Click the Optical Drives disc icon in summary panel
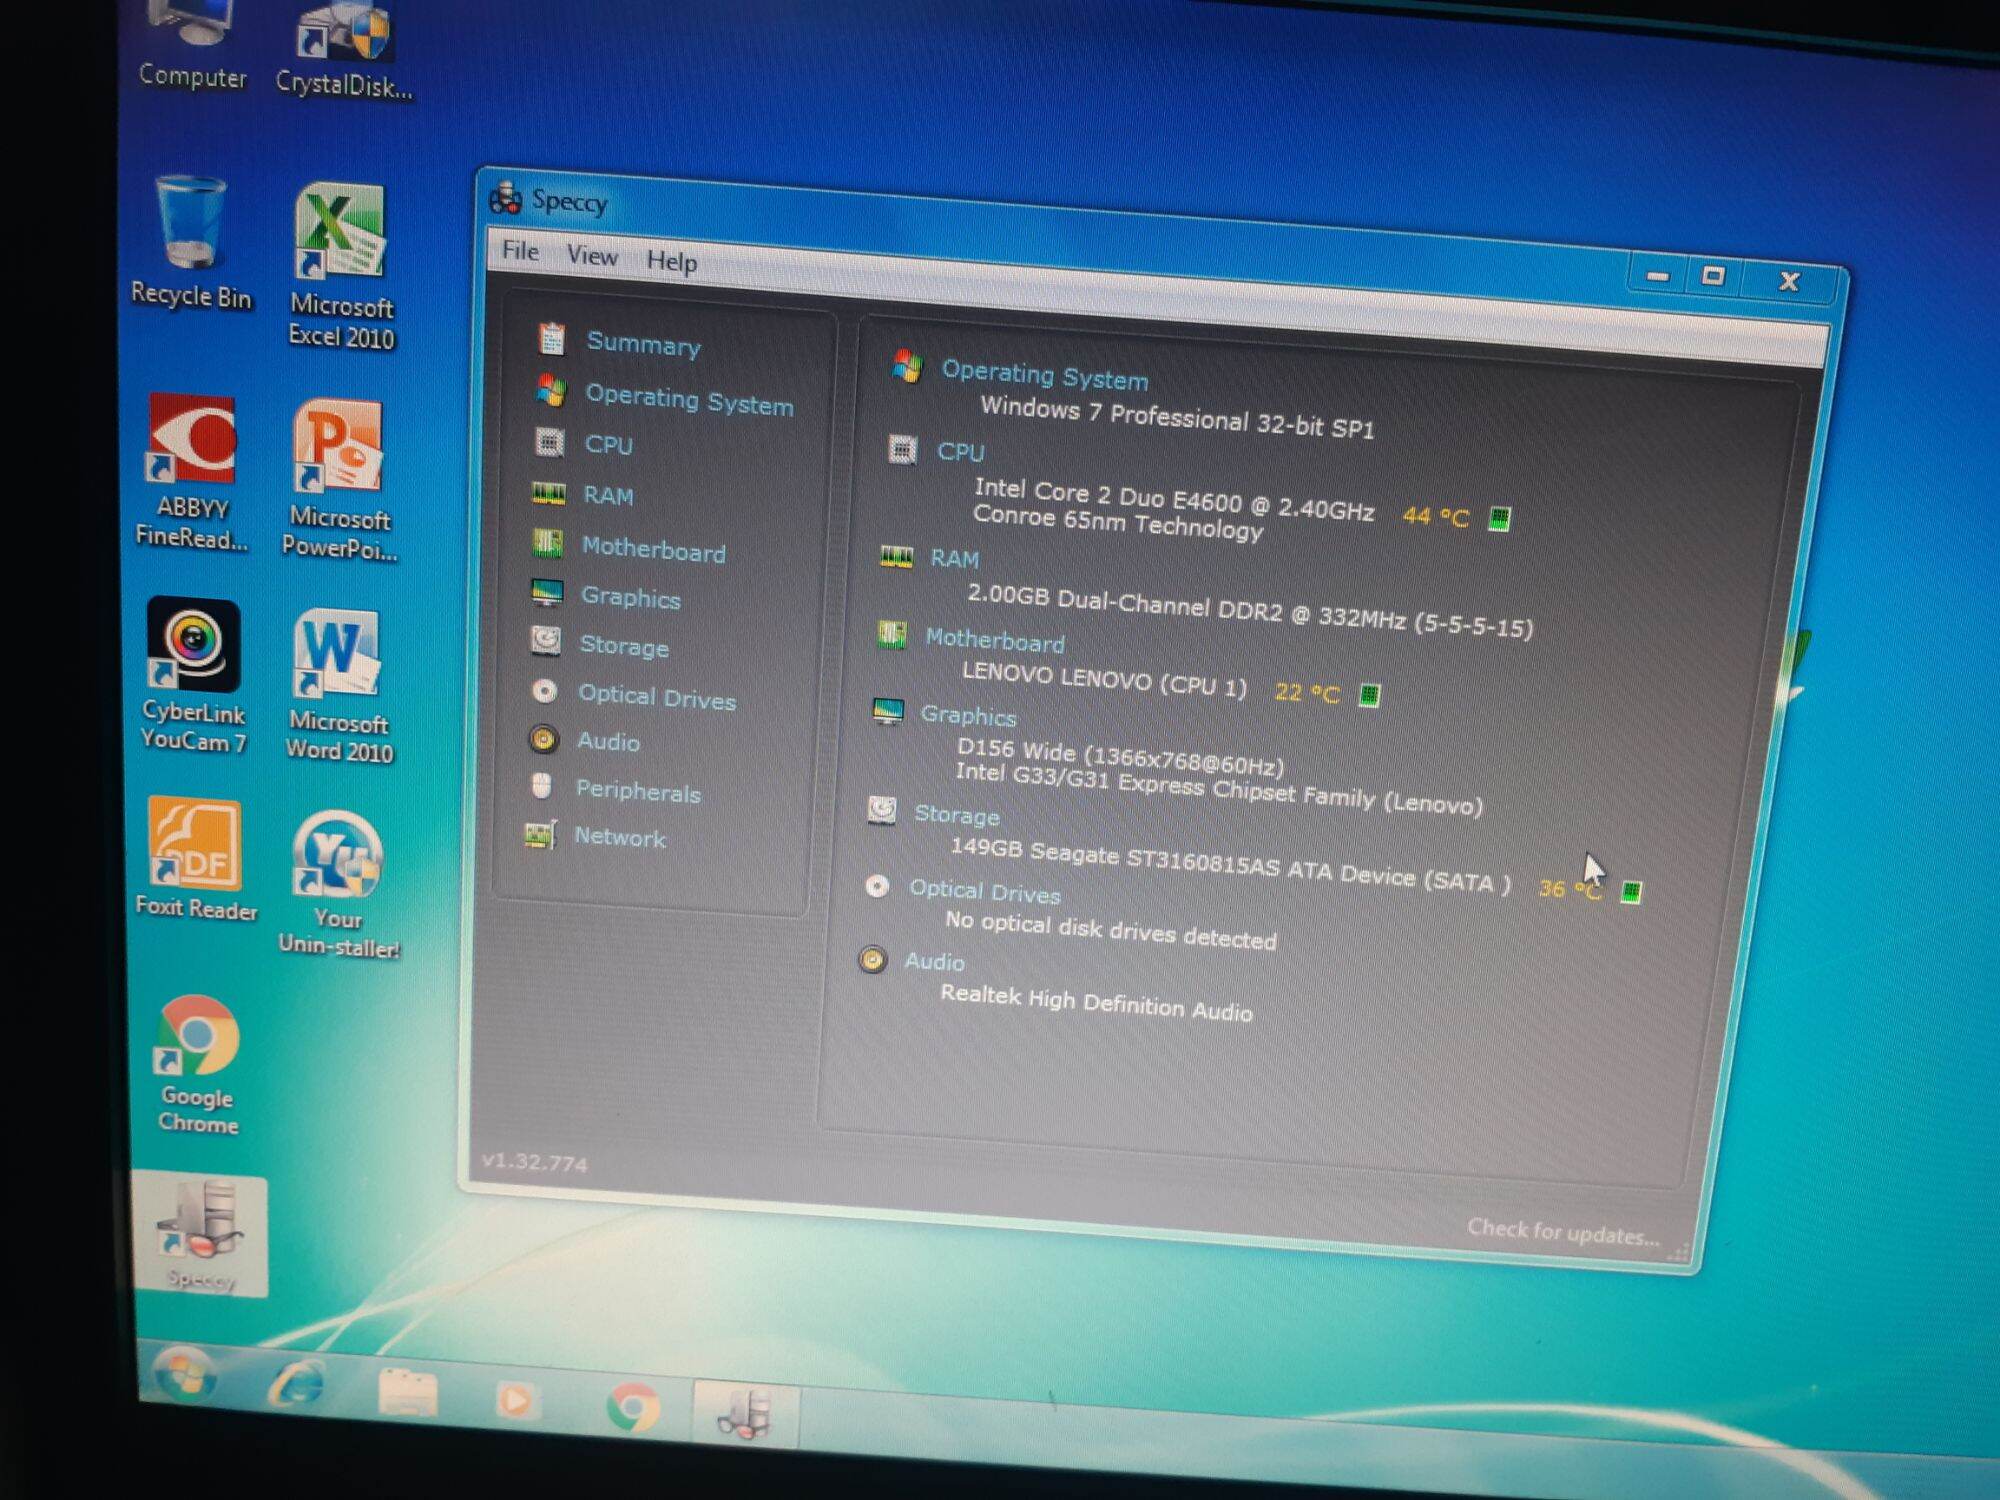Viewport: 2000px width, 1500px height. click(x=877, y=886)
